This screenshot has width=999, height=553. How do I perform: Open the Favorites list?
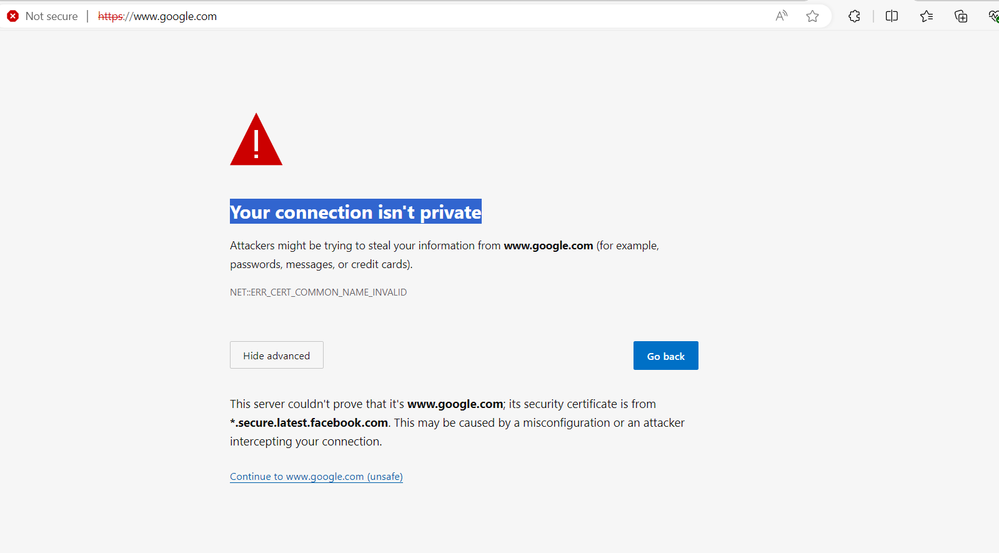click(927, 16)
